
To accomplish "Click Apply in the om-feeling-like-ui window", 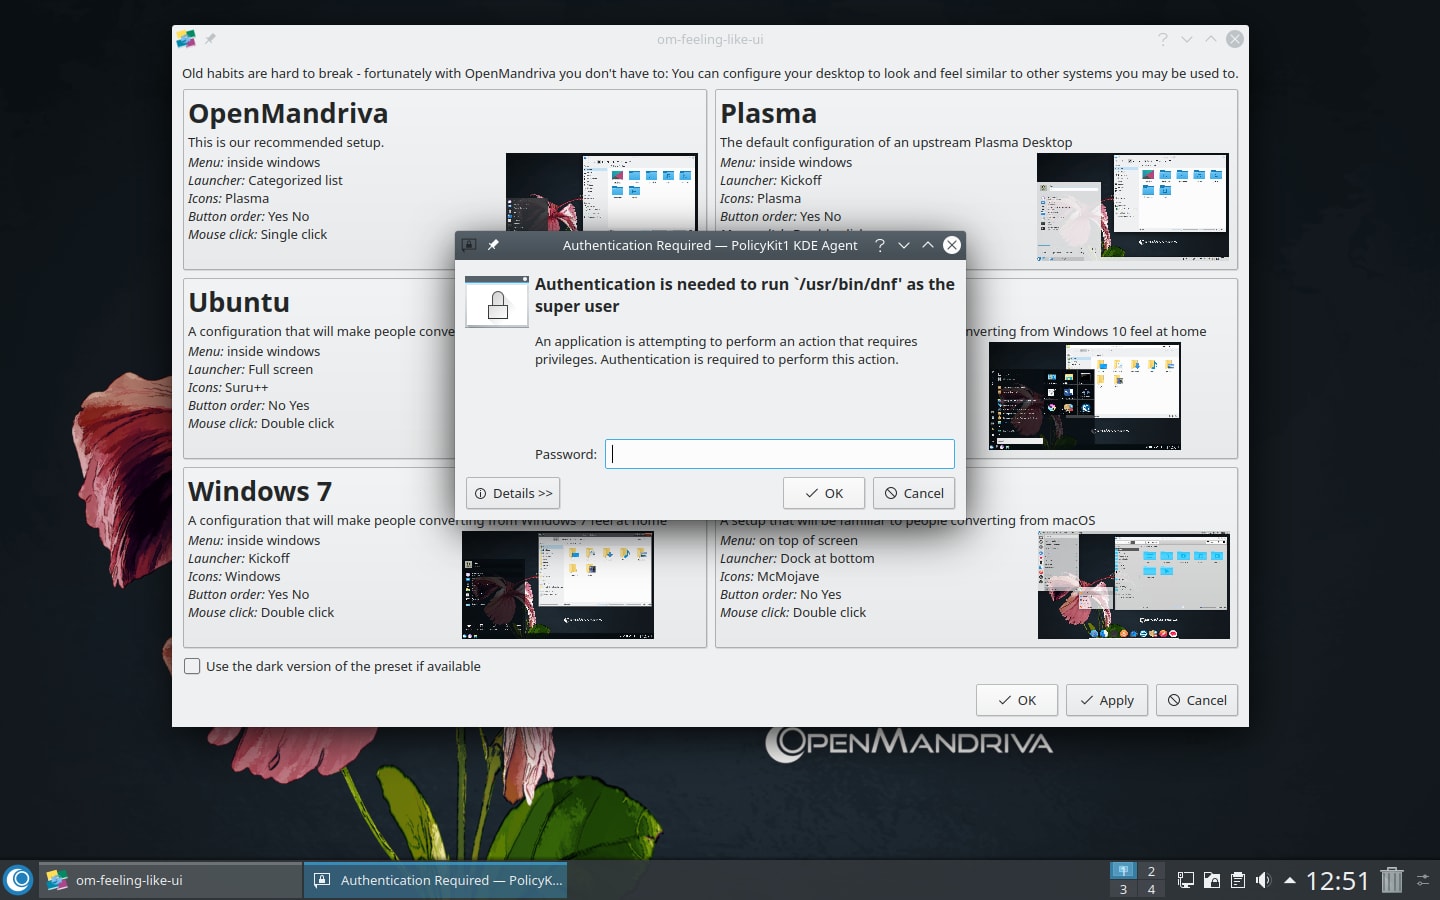I will [x=1107, y=700].
